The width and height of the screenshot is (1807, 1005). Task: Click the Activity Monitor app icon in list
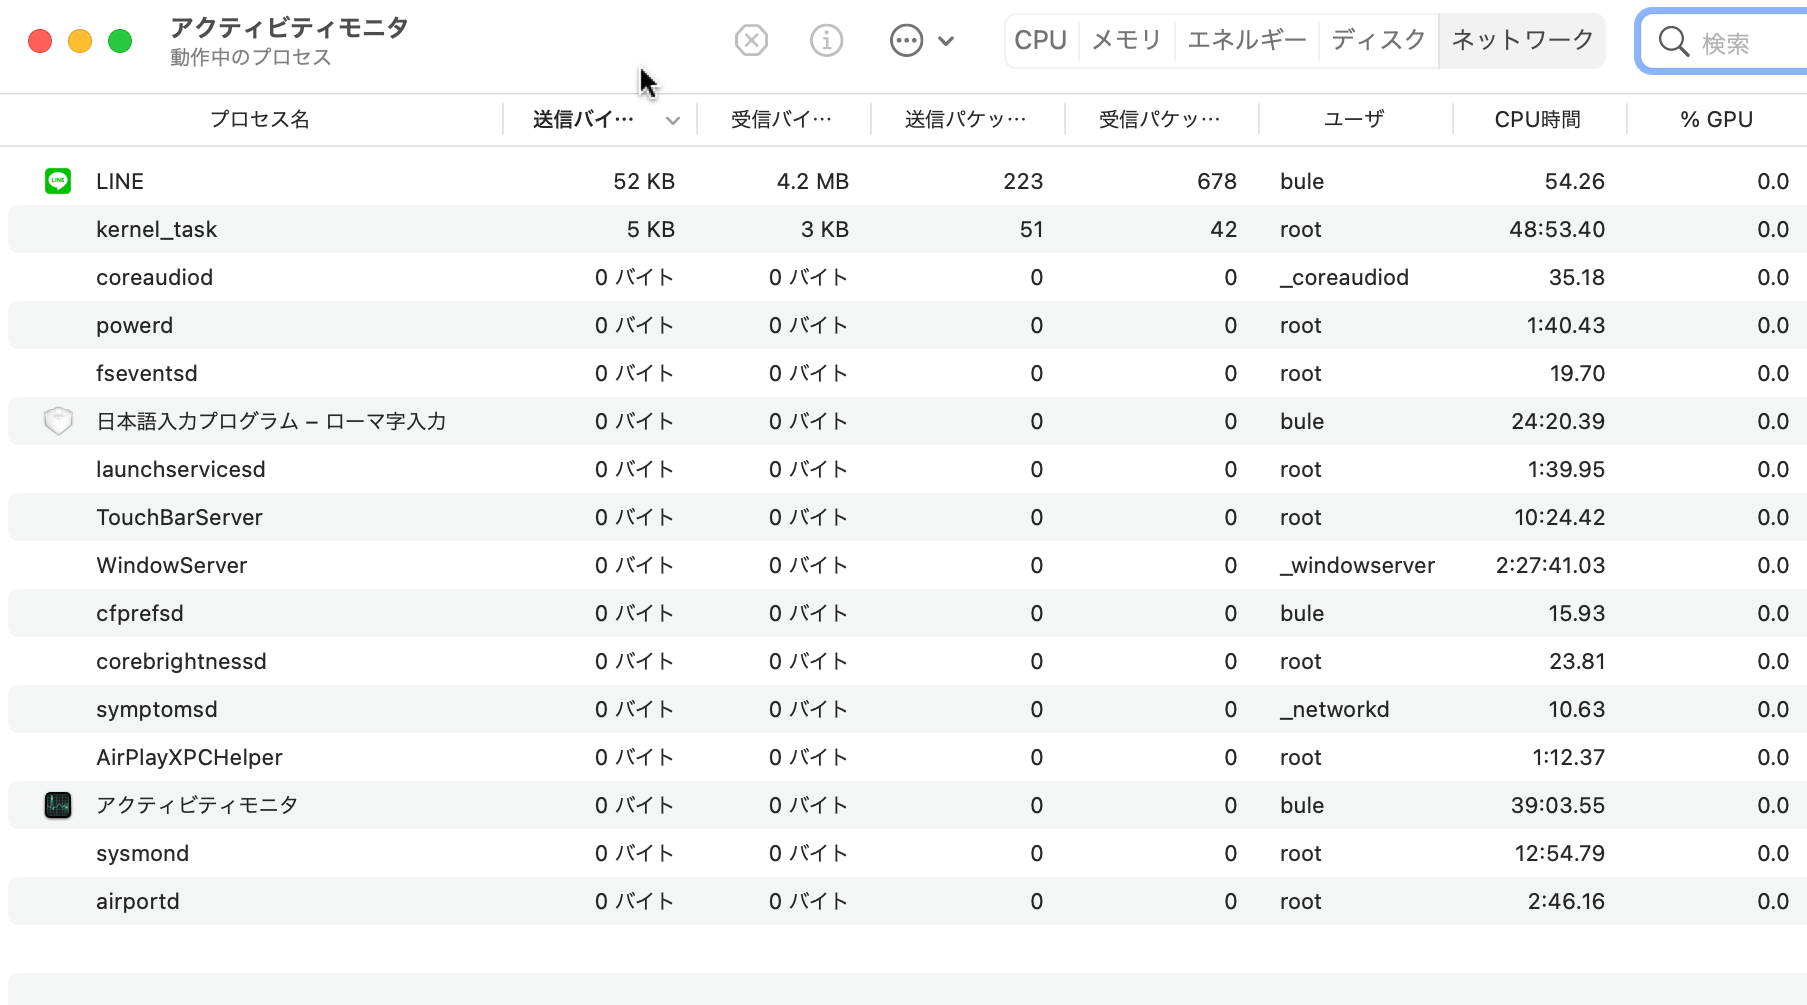point(58,805)
